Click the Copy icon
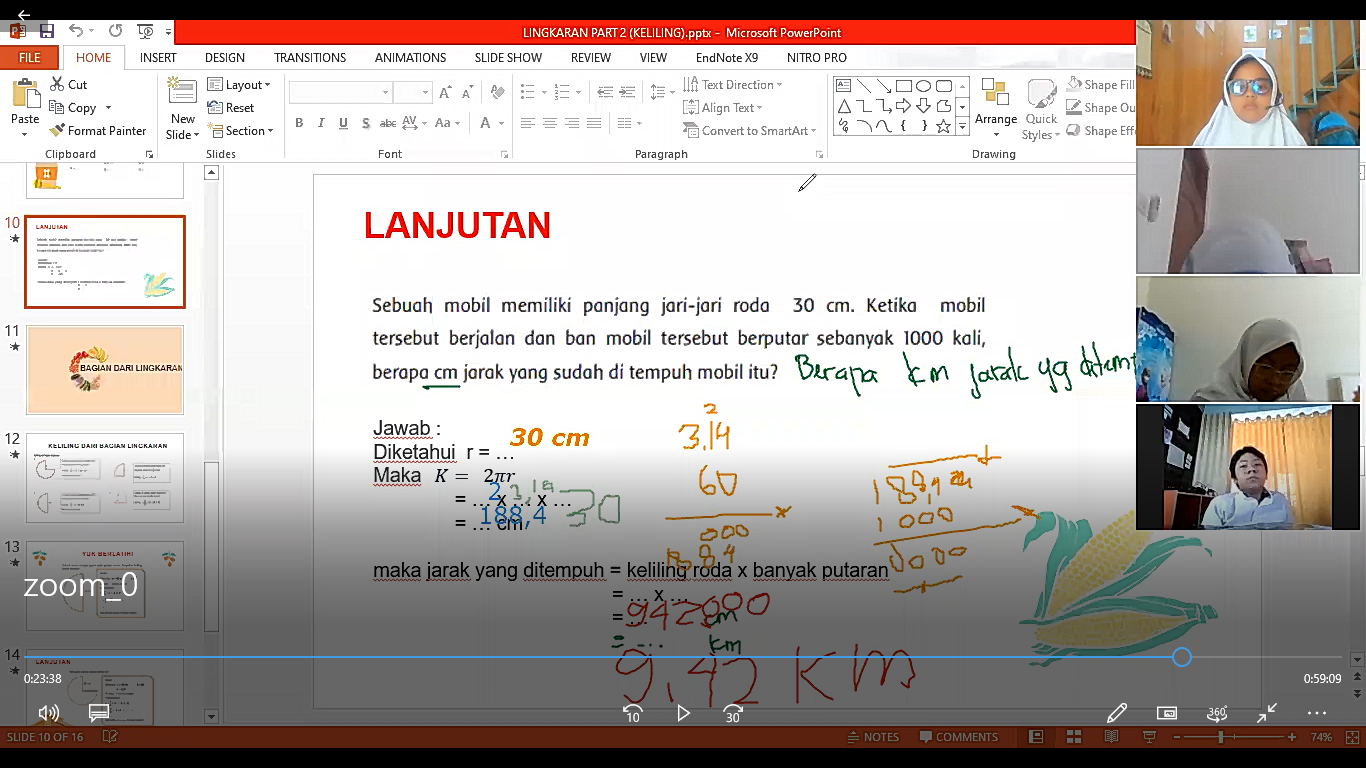The width and height of the screenshot is (1366, 768). point(56,108)
